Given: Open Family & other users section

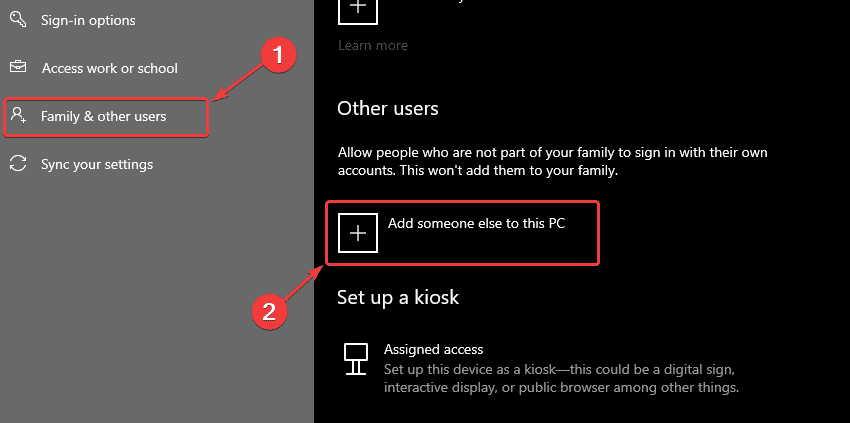Looking at the screenshot, I should coord(104,116).
